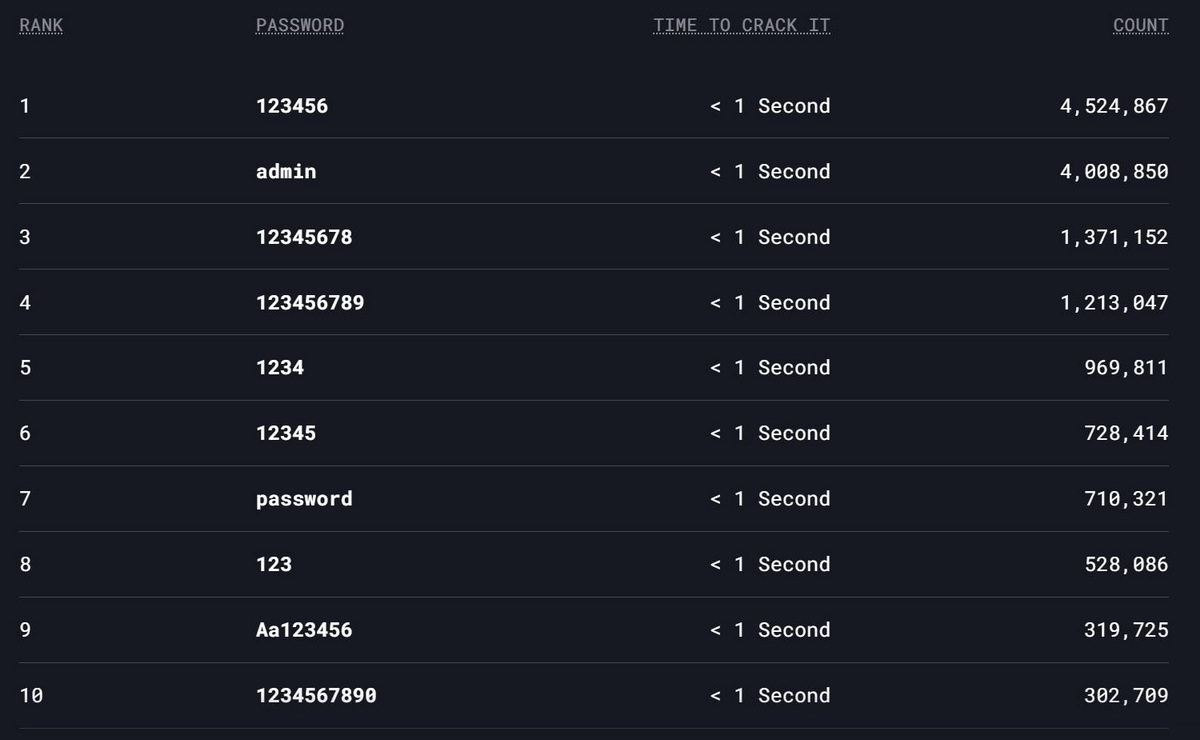Select password 12345678 in rank 3
This screenshot has width=1200, height=740.
click(x=304, y=238)
